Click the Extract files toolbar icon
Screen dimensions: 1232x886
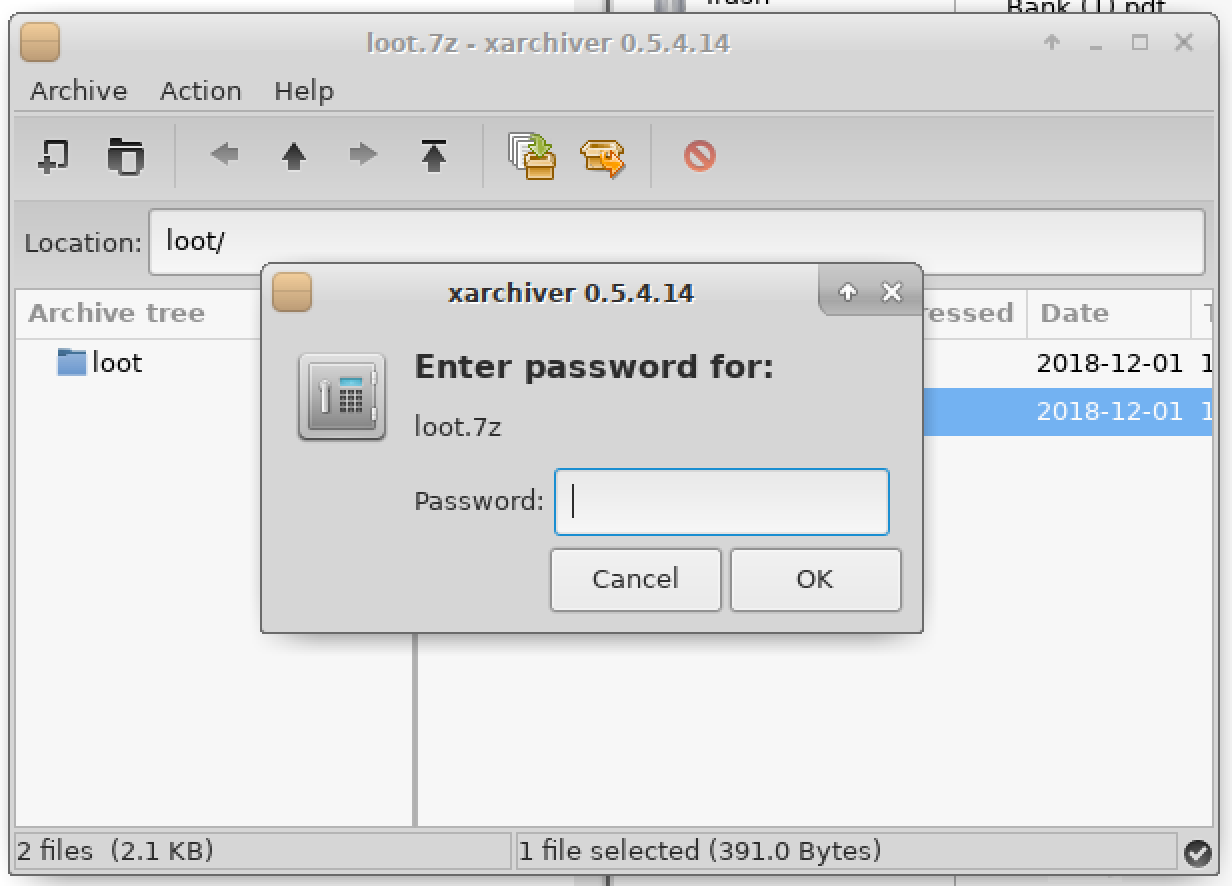coord(602,157)
